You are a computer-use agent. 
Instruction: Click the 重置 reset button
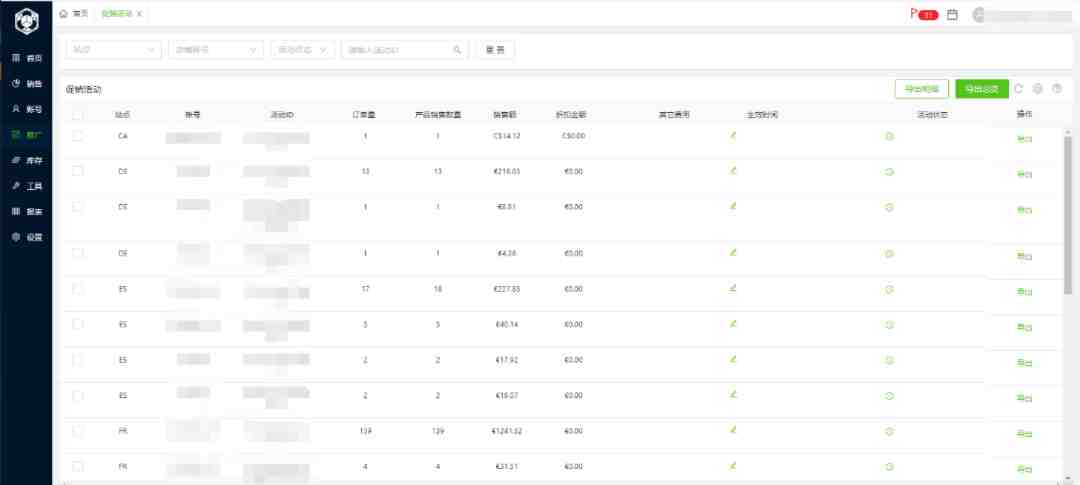(495, 50)
